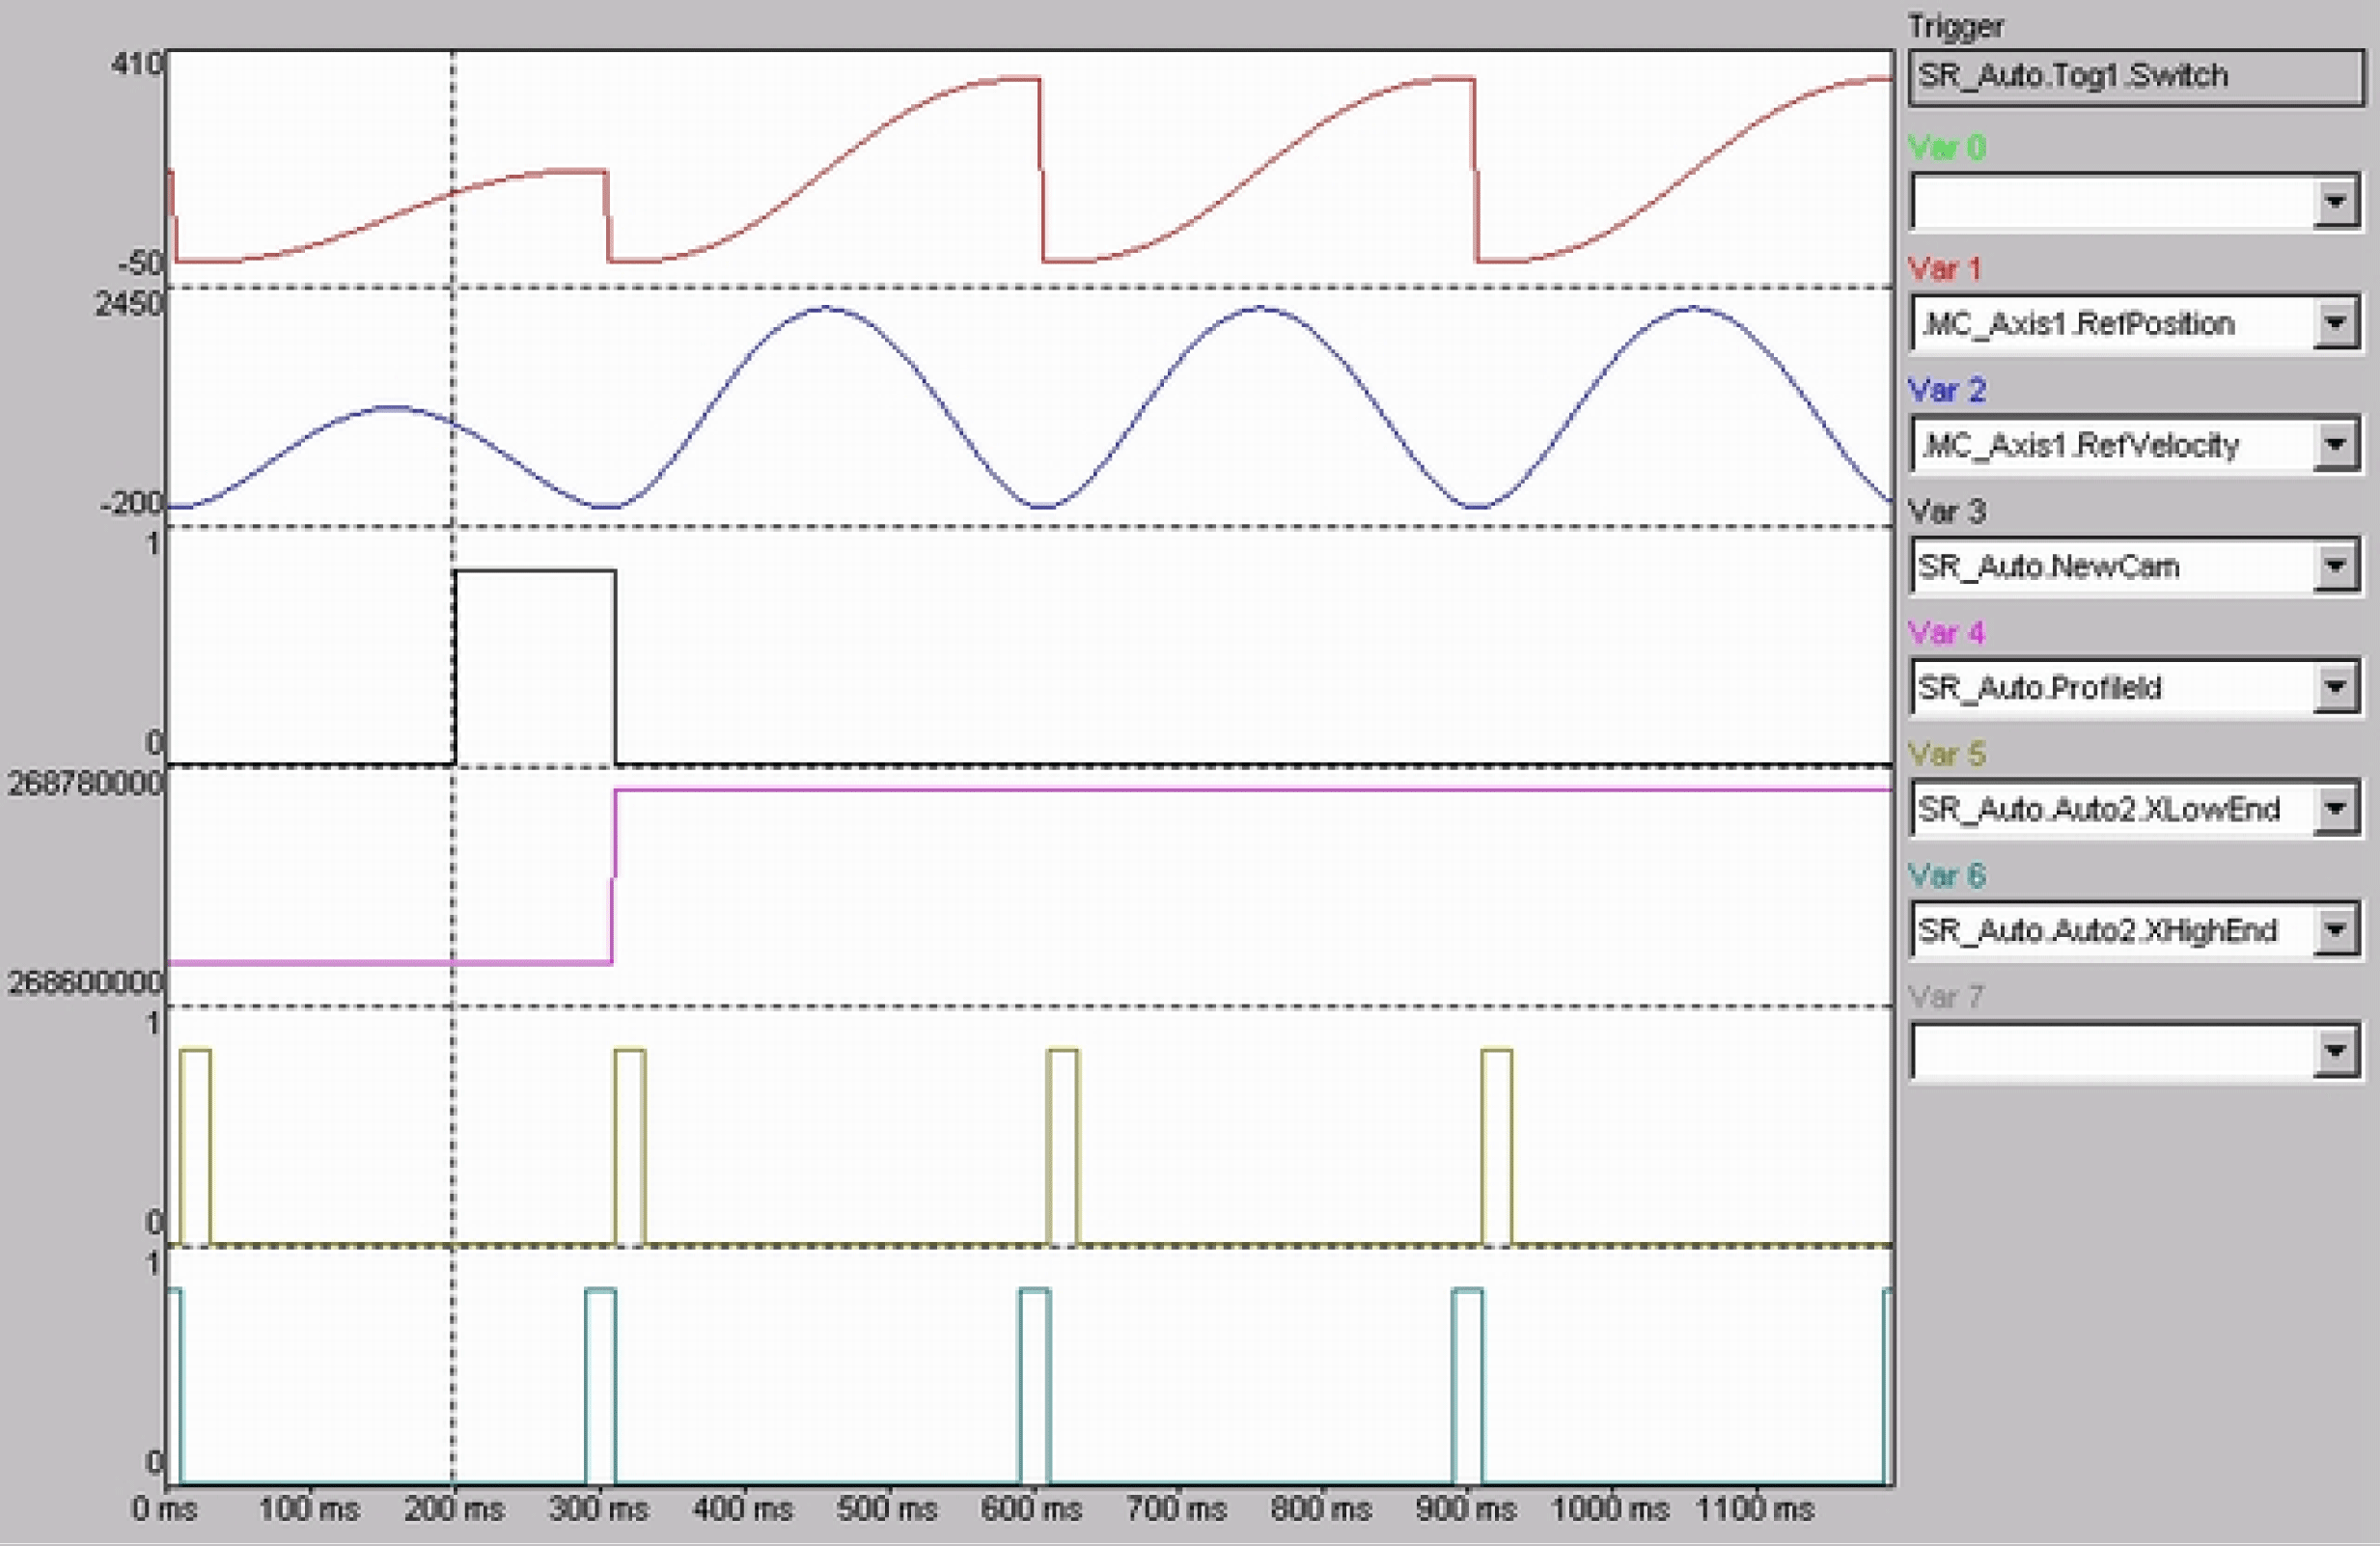Viewport: 2380px width, 1546px height.
Task: Open the Var 2 RefVelocity dropdown arrow
Action: (2335, 444)
